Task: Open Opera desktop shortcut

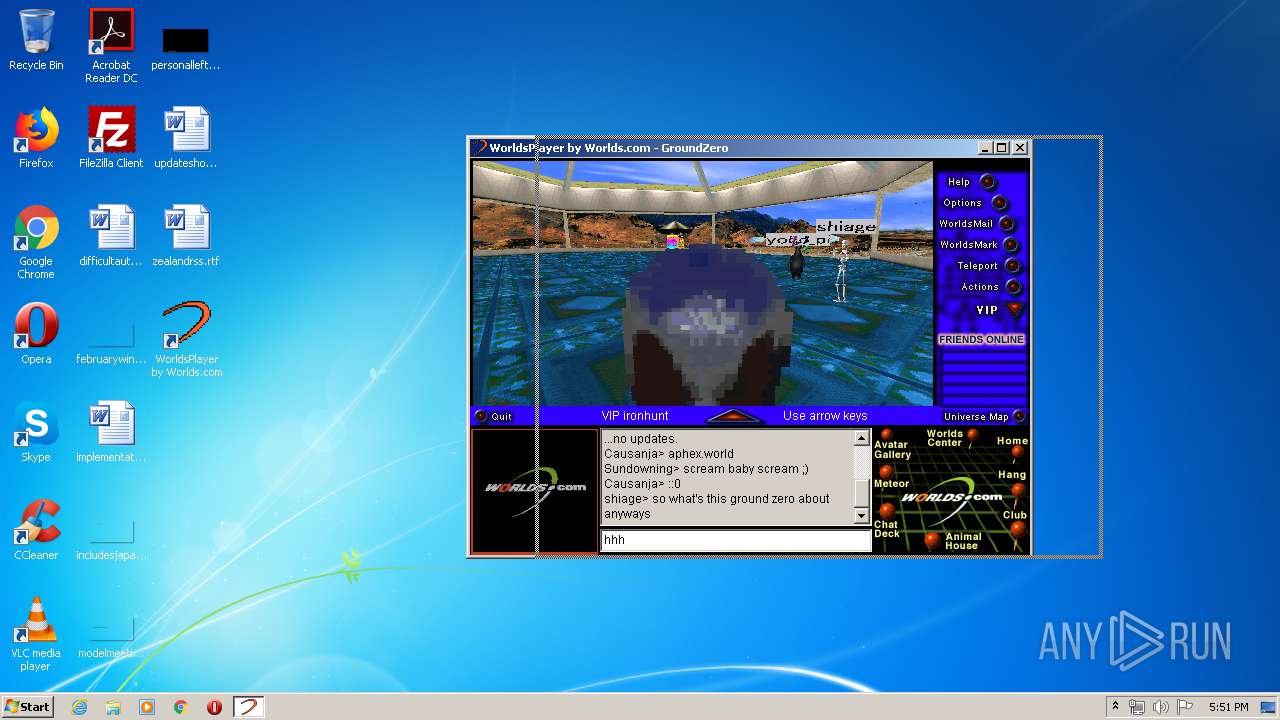Action: pos(36,334)
